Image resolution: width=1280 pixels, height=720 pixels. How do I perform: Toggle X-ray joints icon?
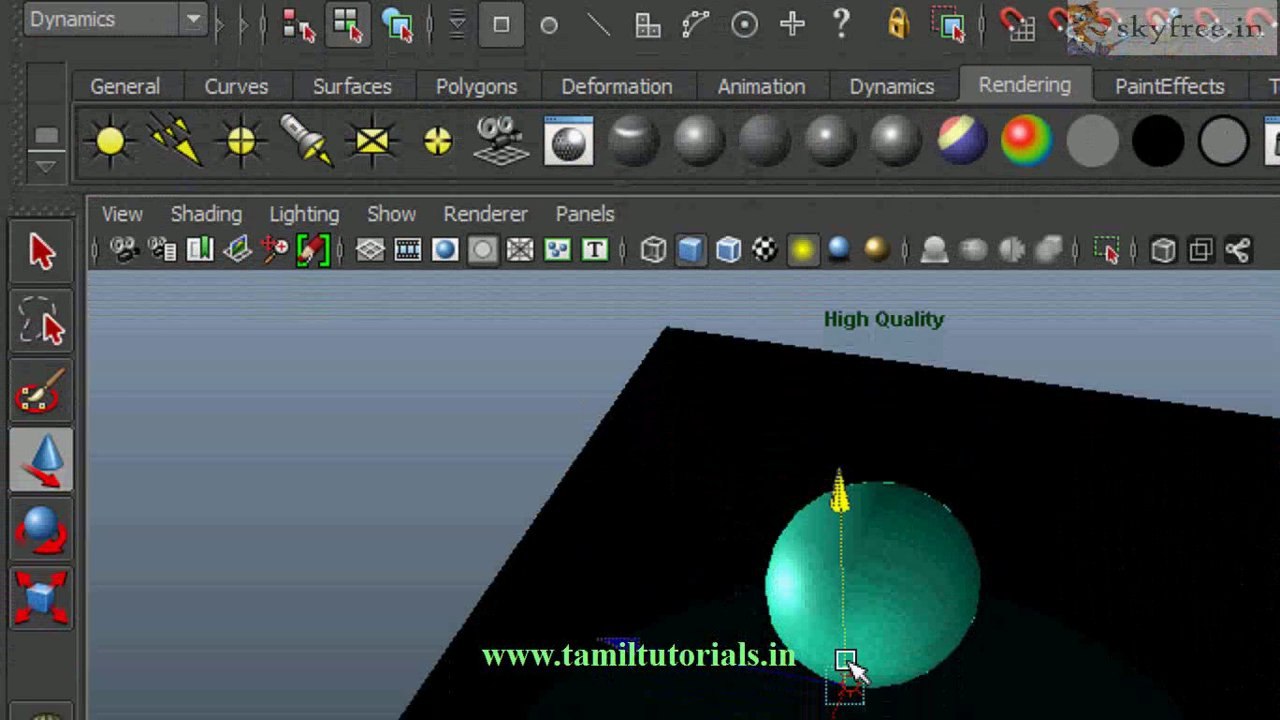pos(1238,250)
